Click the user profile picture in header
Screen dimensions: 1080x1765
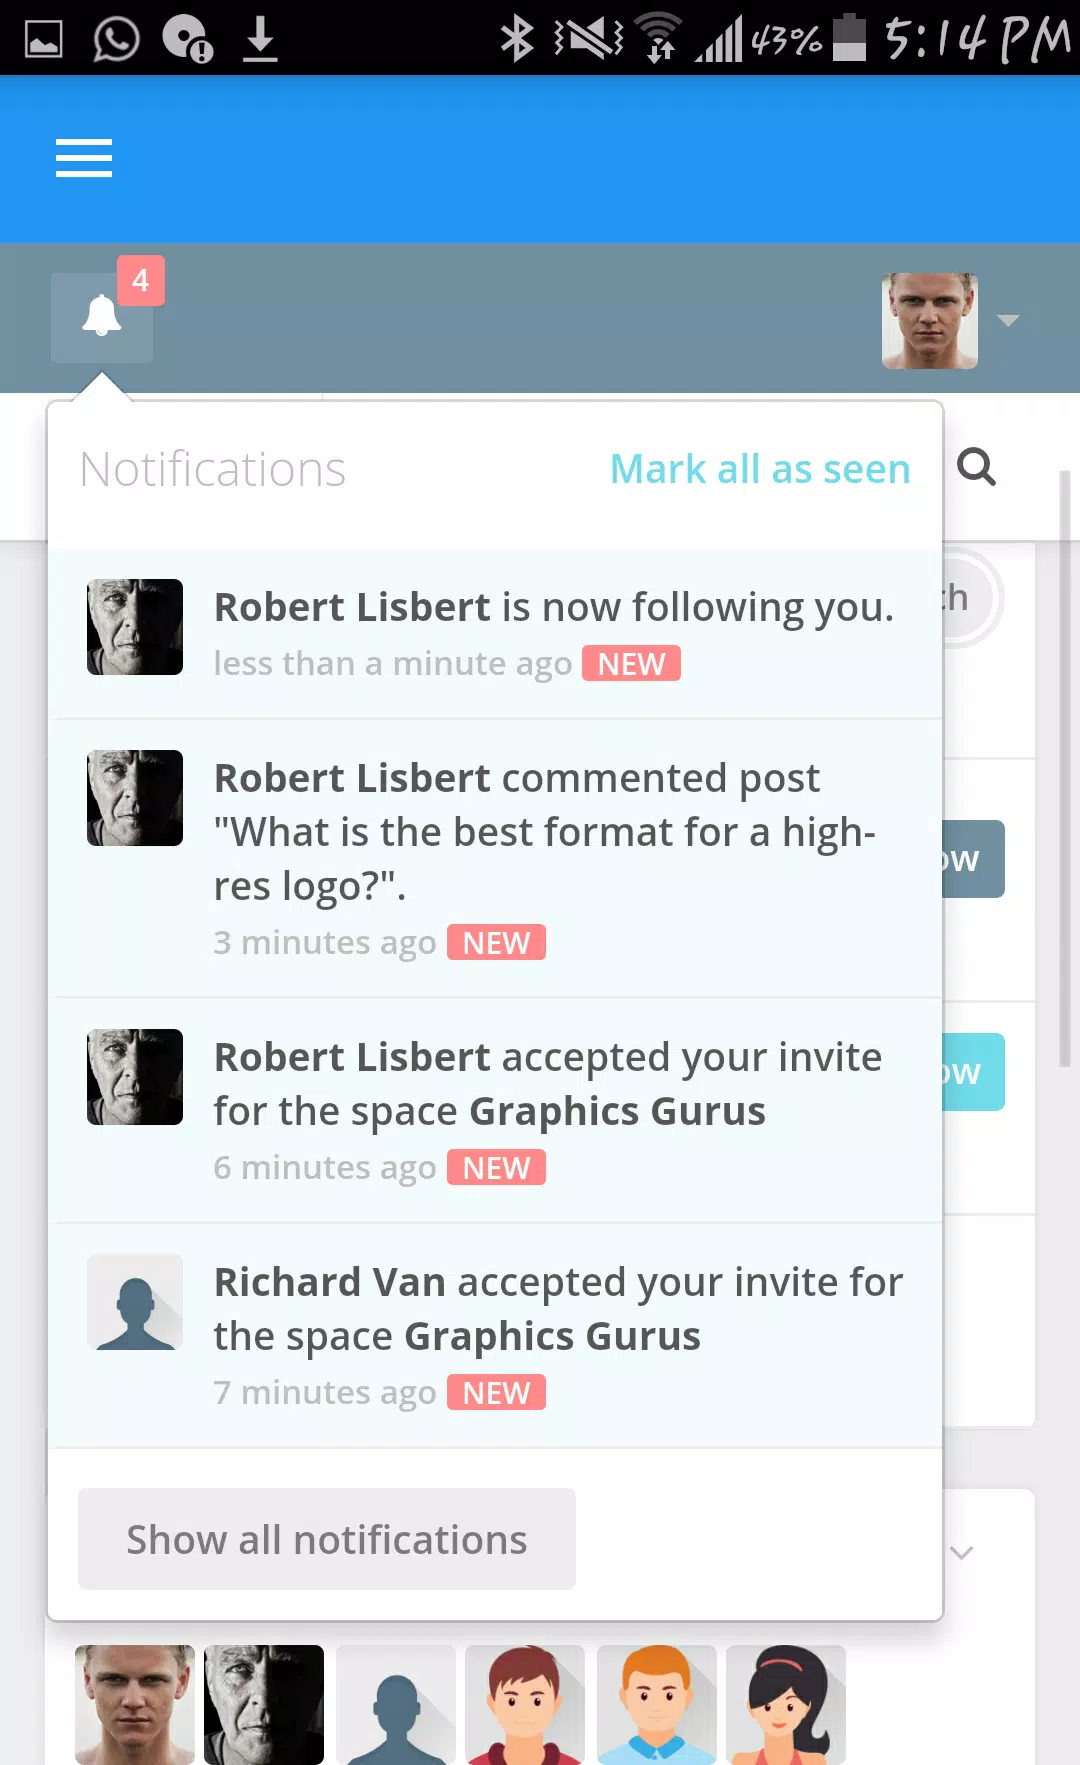point(930,321)
